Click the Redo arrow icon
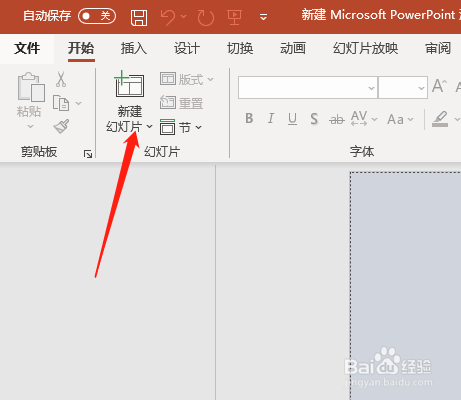The image size is (461, 400). click(206, 17)
